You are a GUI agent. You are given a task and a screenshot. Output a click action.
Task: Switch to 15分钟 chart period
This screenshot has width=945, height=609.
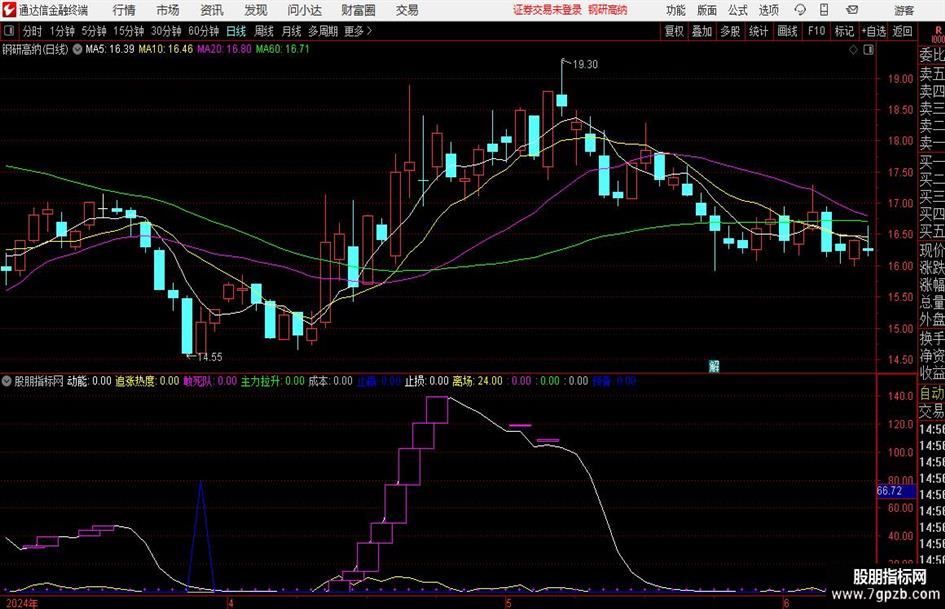(x=128, y=31)
